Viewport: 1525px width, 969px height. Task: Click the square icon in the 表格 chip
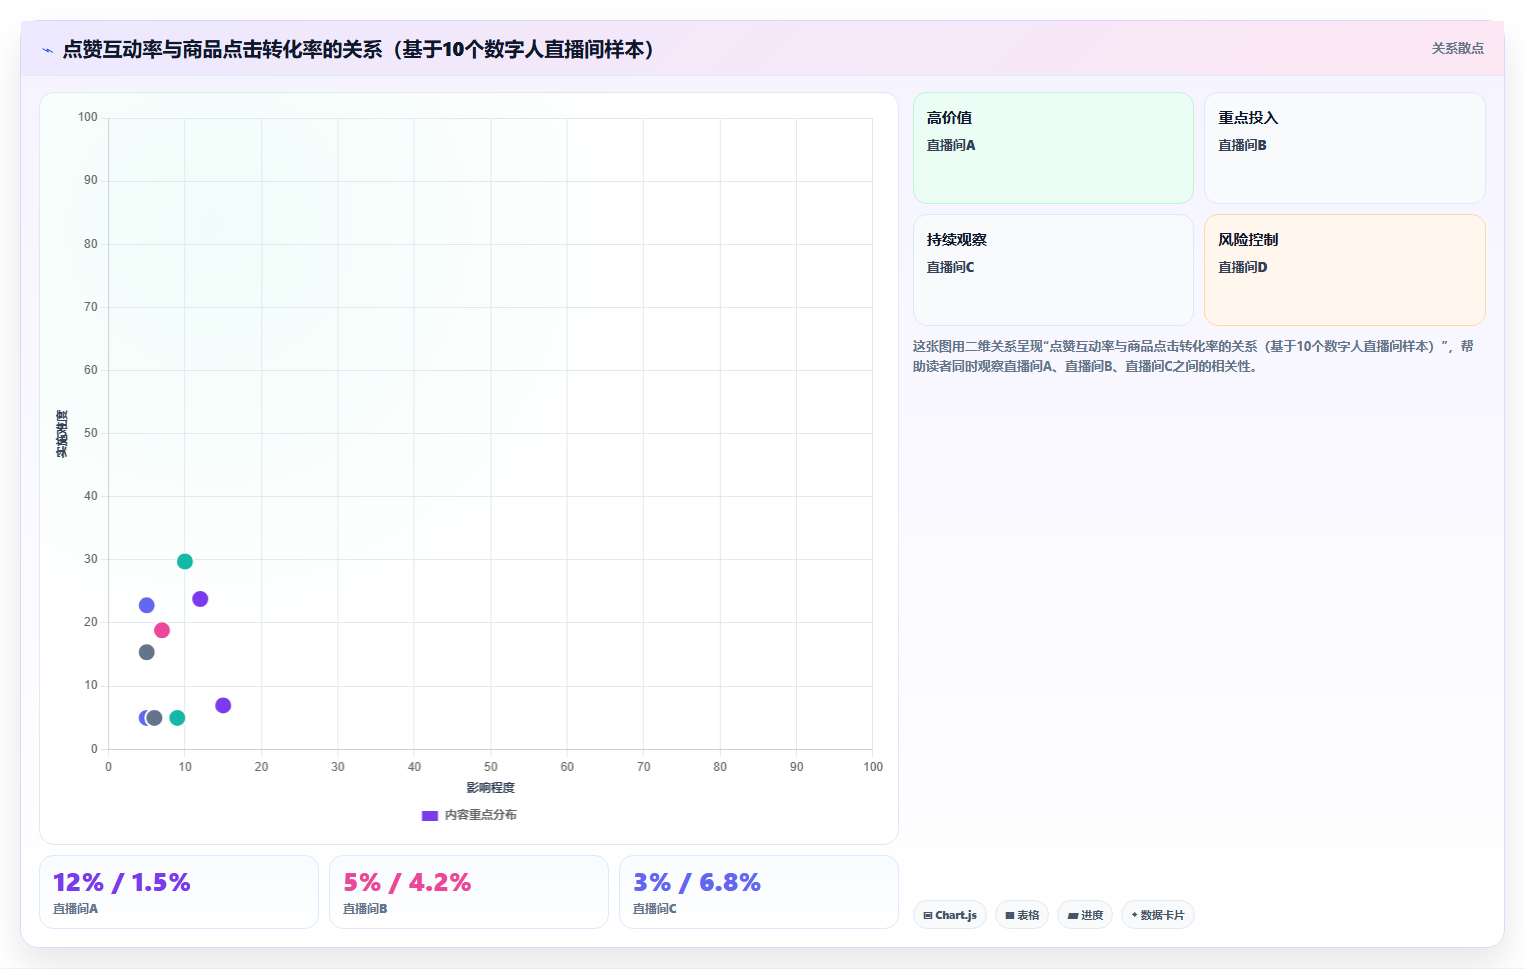(1010, 916)
